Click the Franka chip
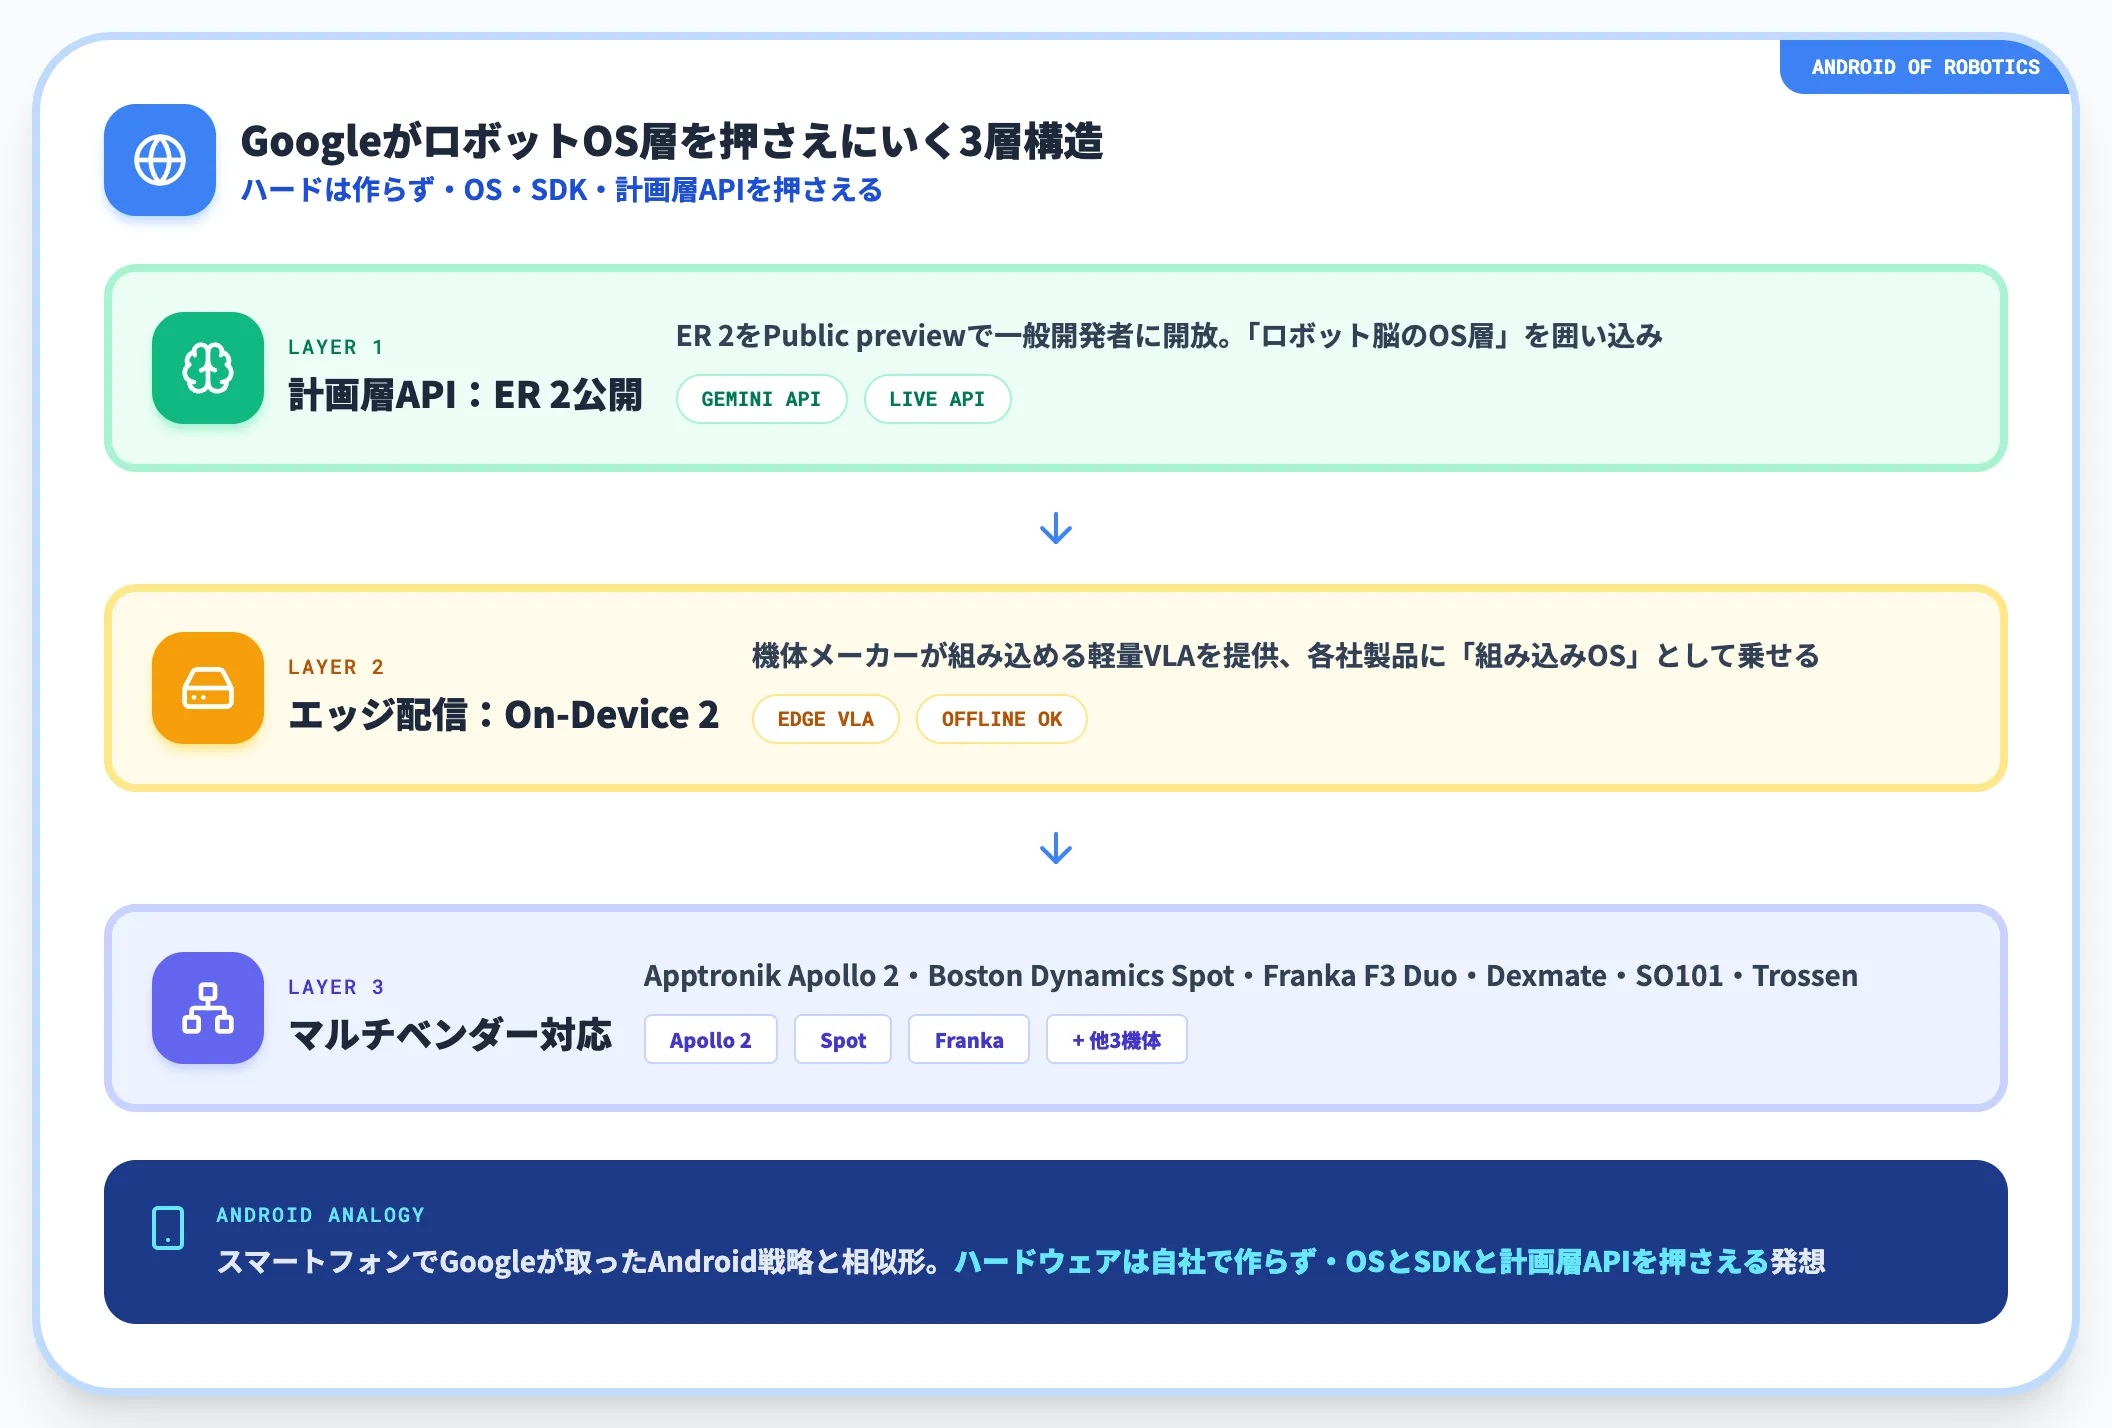The width and height of the screenshot is (2112, 1428). click(968, 1040)
